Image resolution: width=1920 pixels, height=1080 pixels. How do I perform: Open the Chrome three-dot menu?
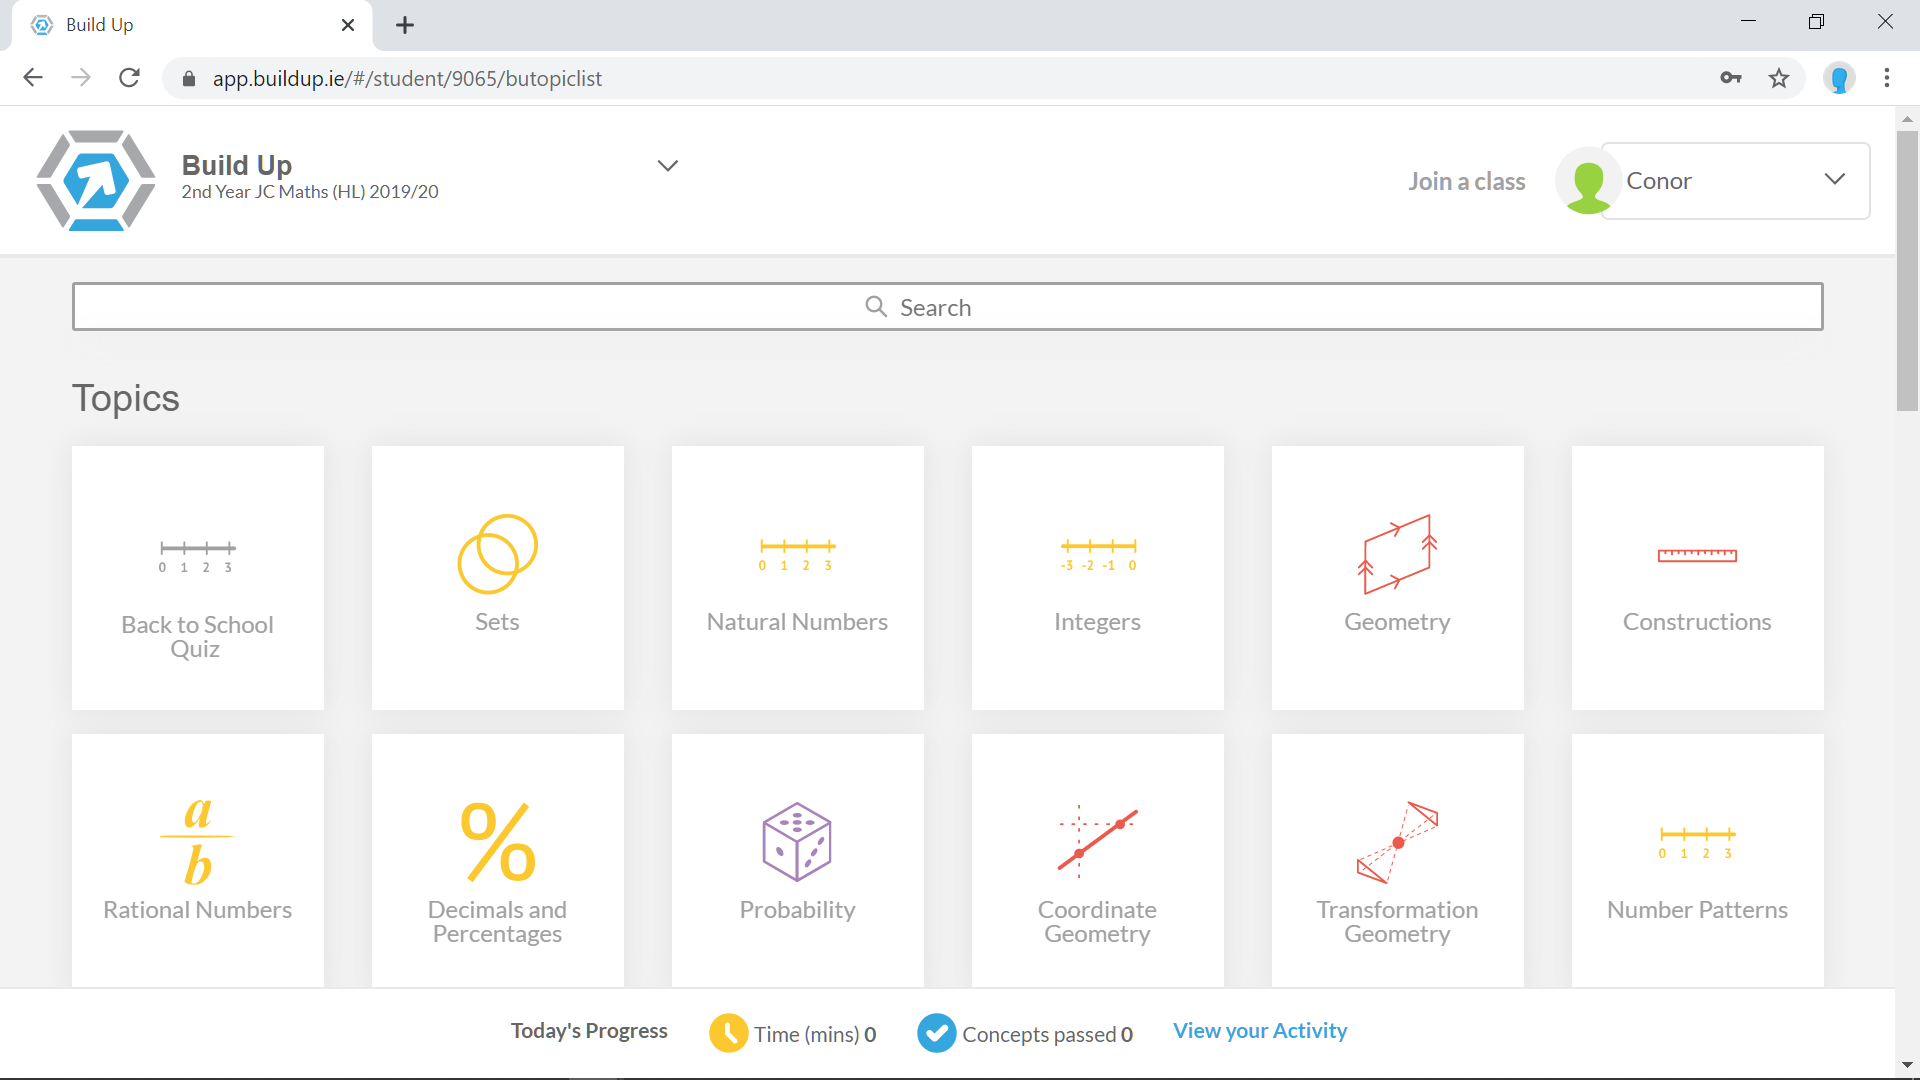tap(1887, 78)
